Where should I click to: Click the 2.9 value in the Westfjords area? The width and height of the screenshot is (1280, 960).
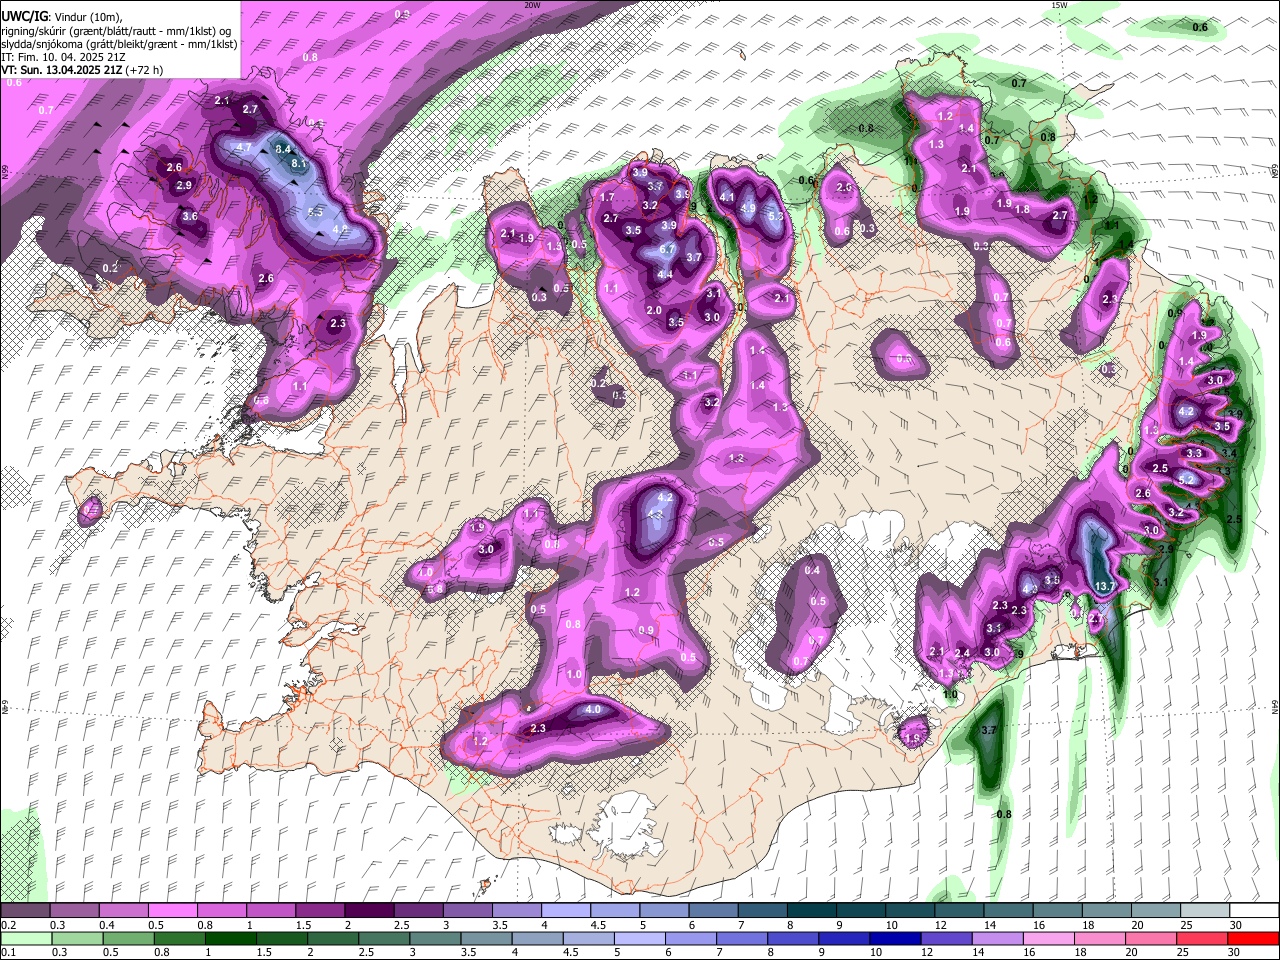point(184,185)
